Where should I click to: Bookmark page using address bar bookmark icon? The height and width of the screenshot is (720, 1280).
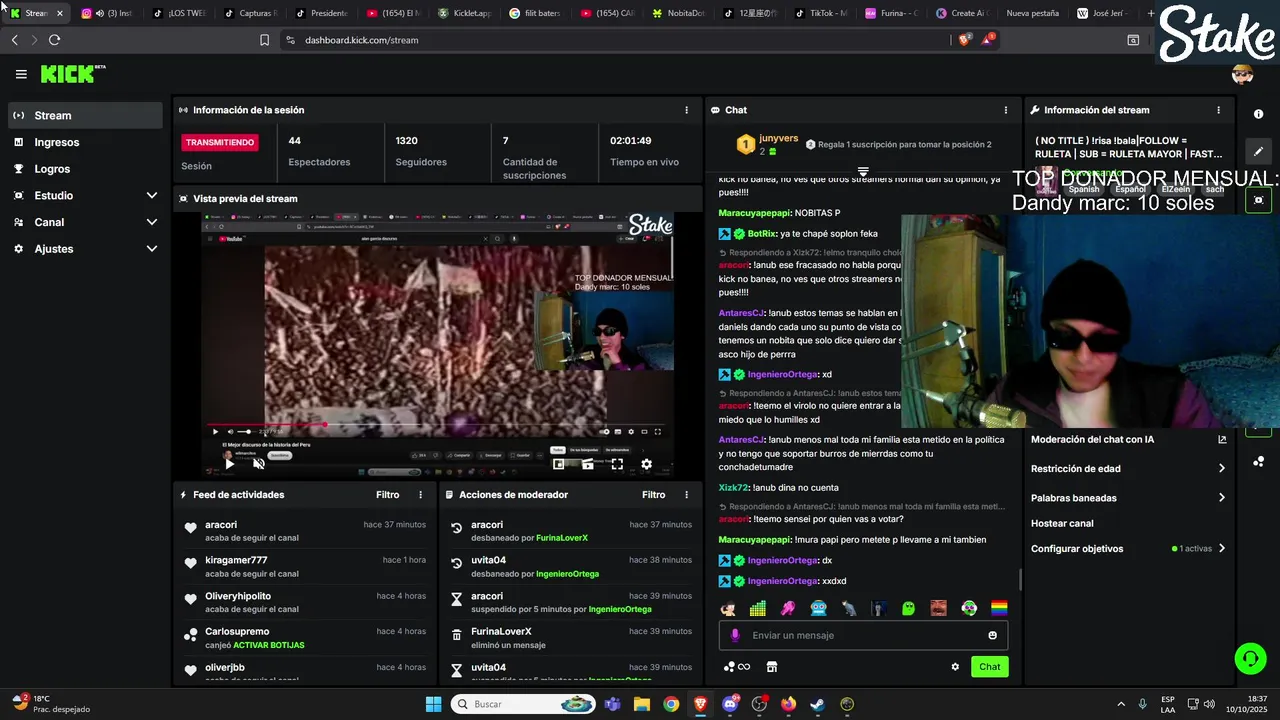click(264, 40)
